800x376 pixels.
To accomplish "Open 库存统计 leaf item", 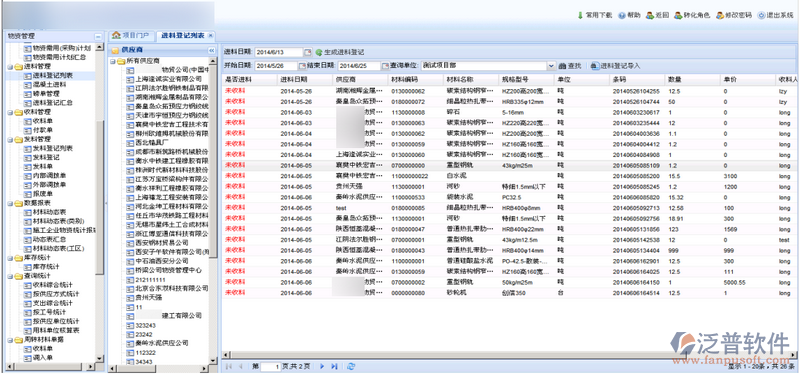I will 46,267.
